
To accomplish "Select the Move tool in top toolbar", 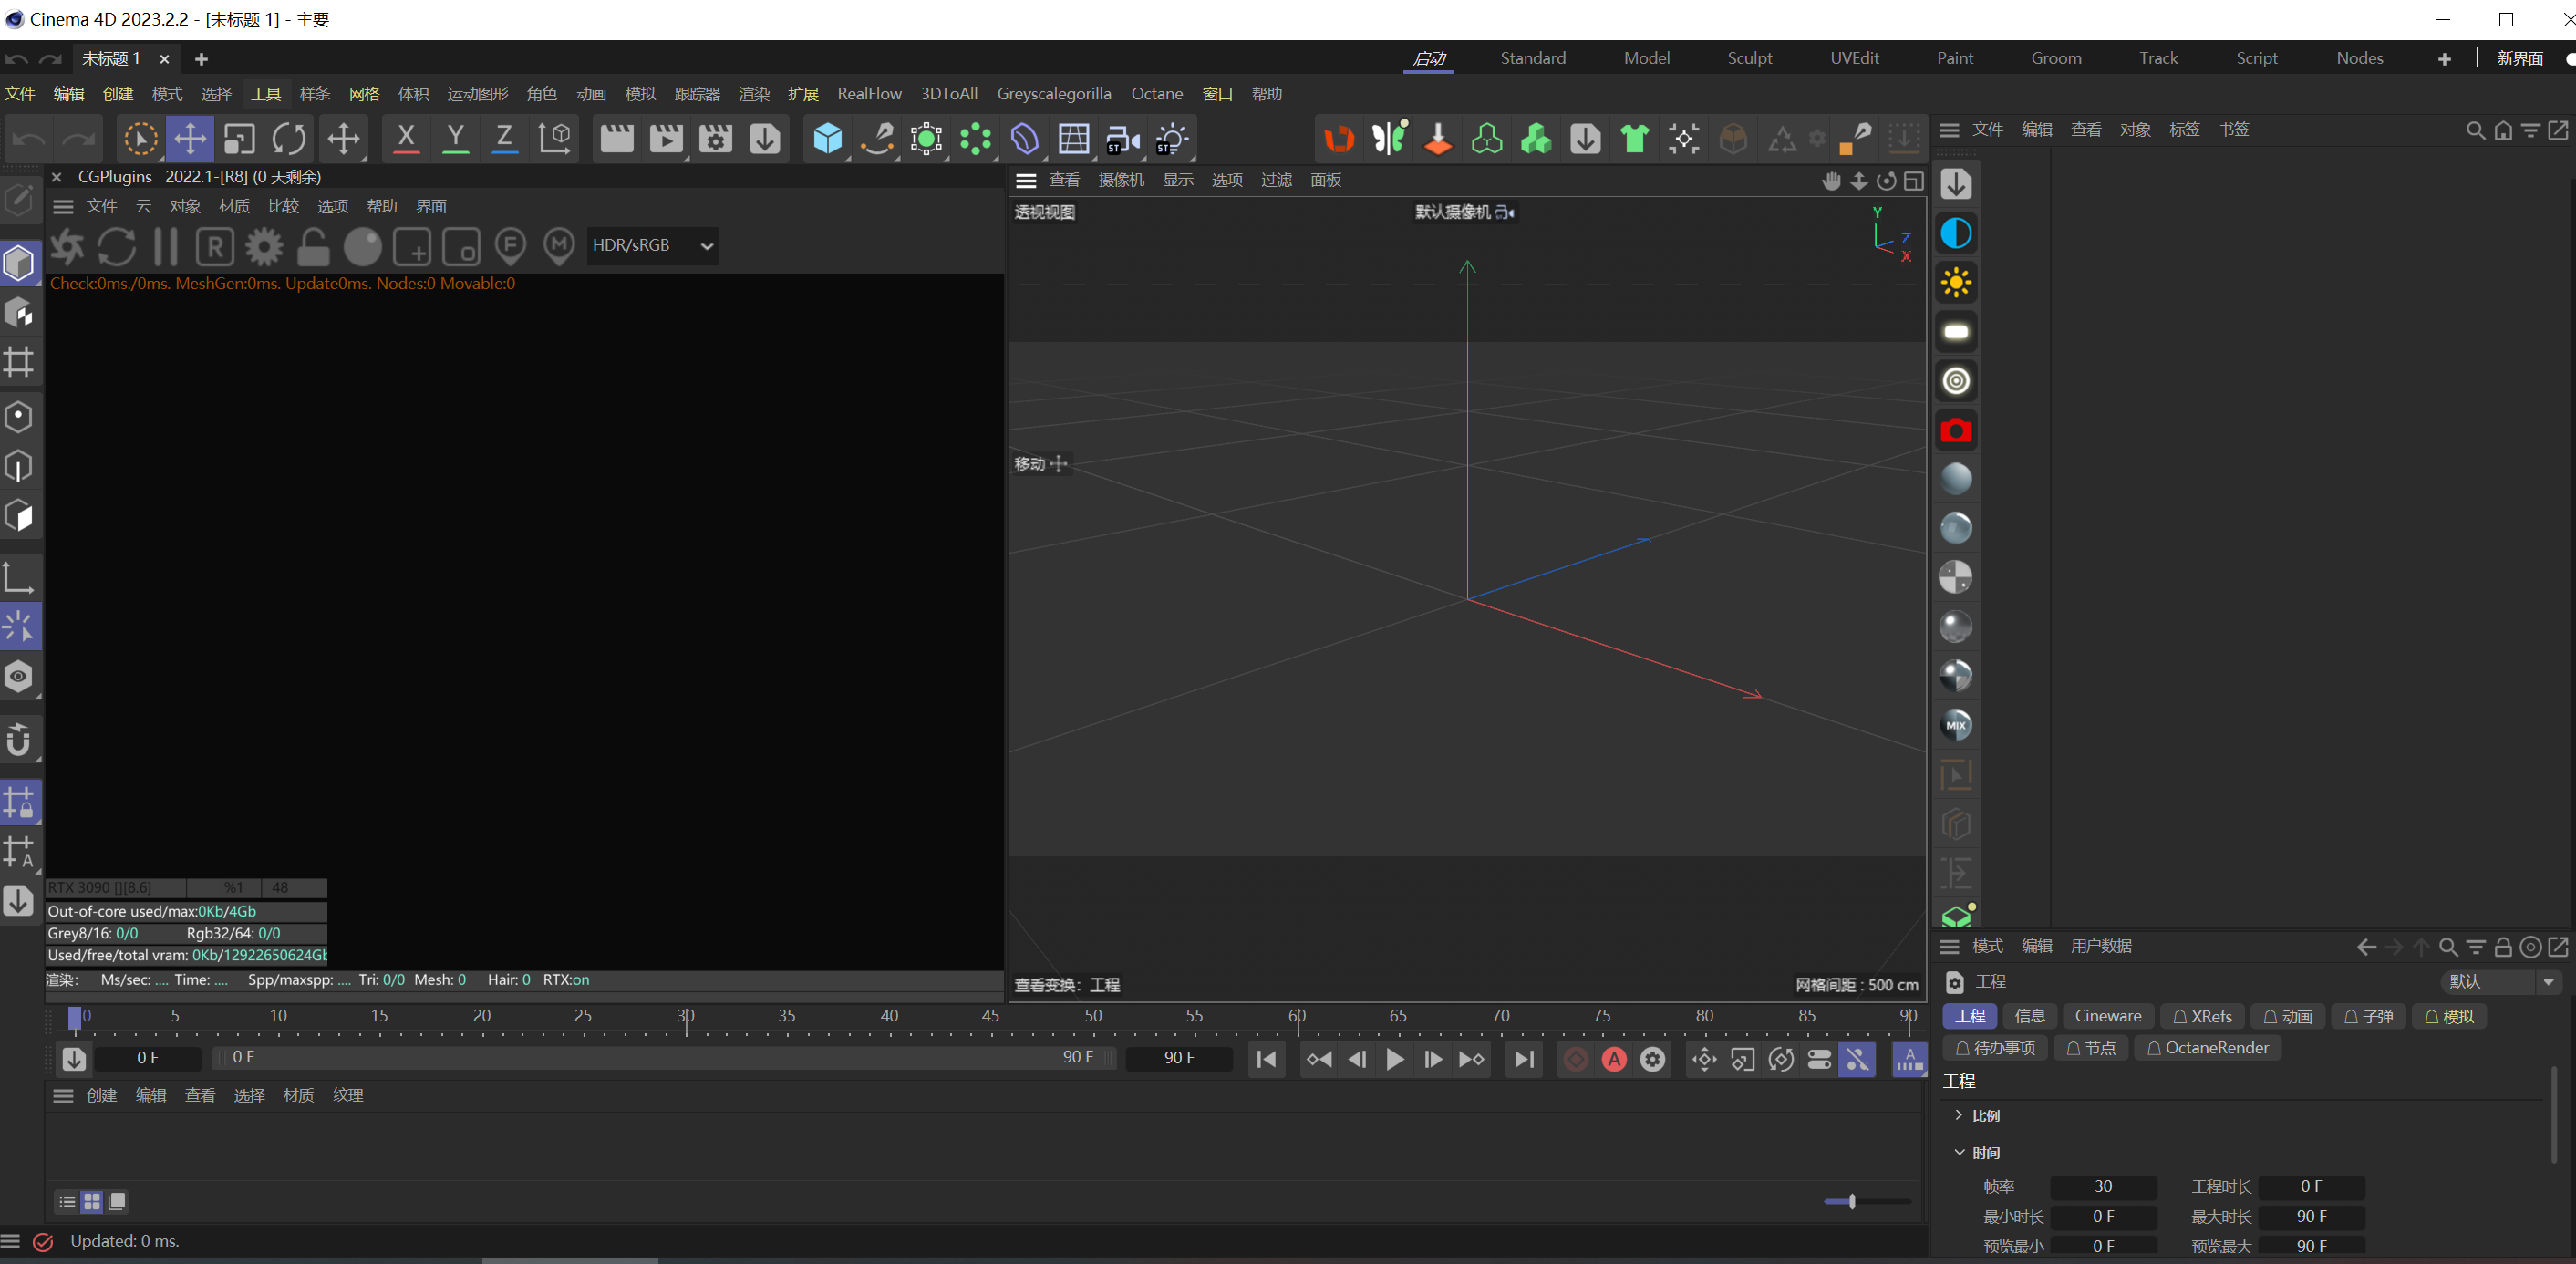I will pyautogui.click(x=189, y=138).
